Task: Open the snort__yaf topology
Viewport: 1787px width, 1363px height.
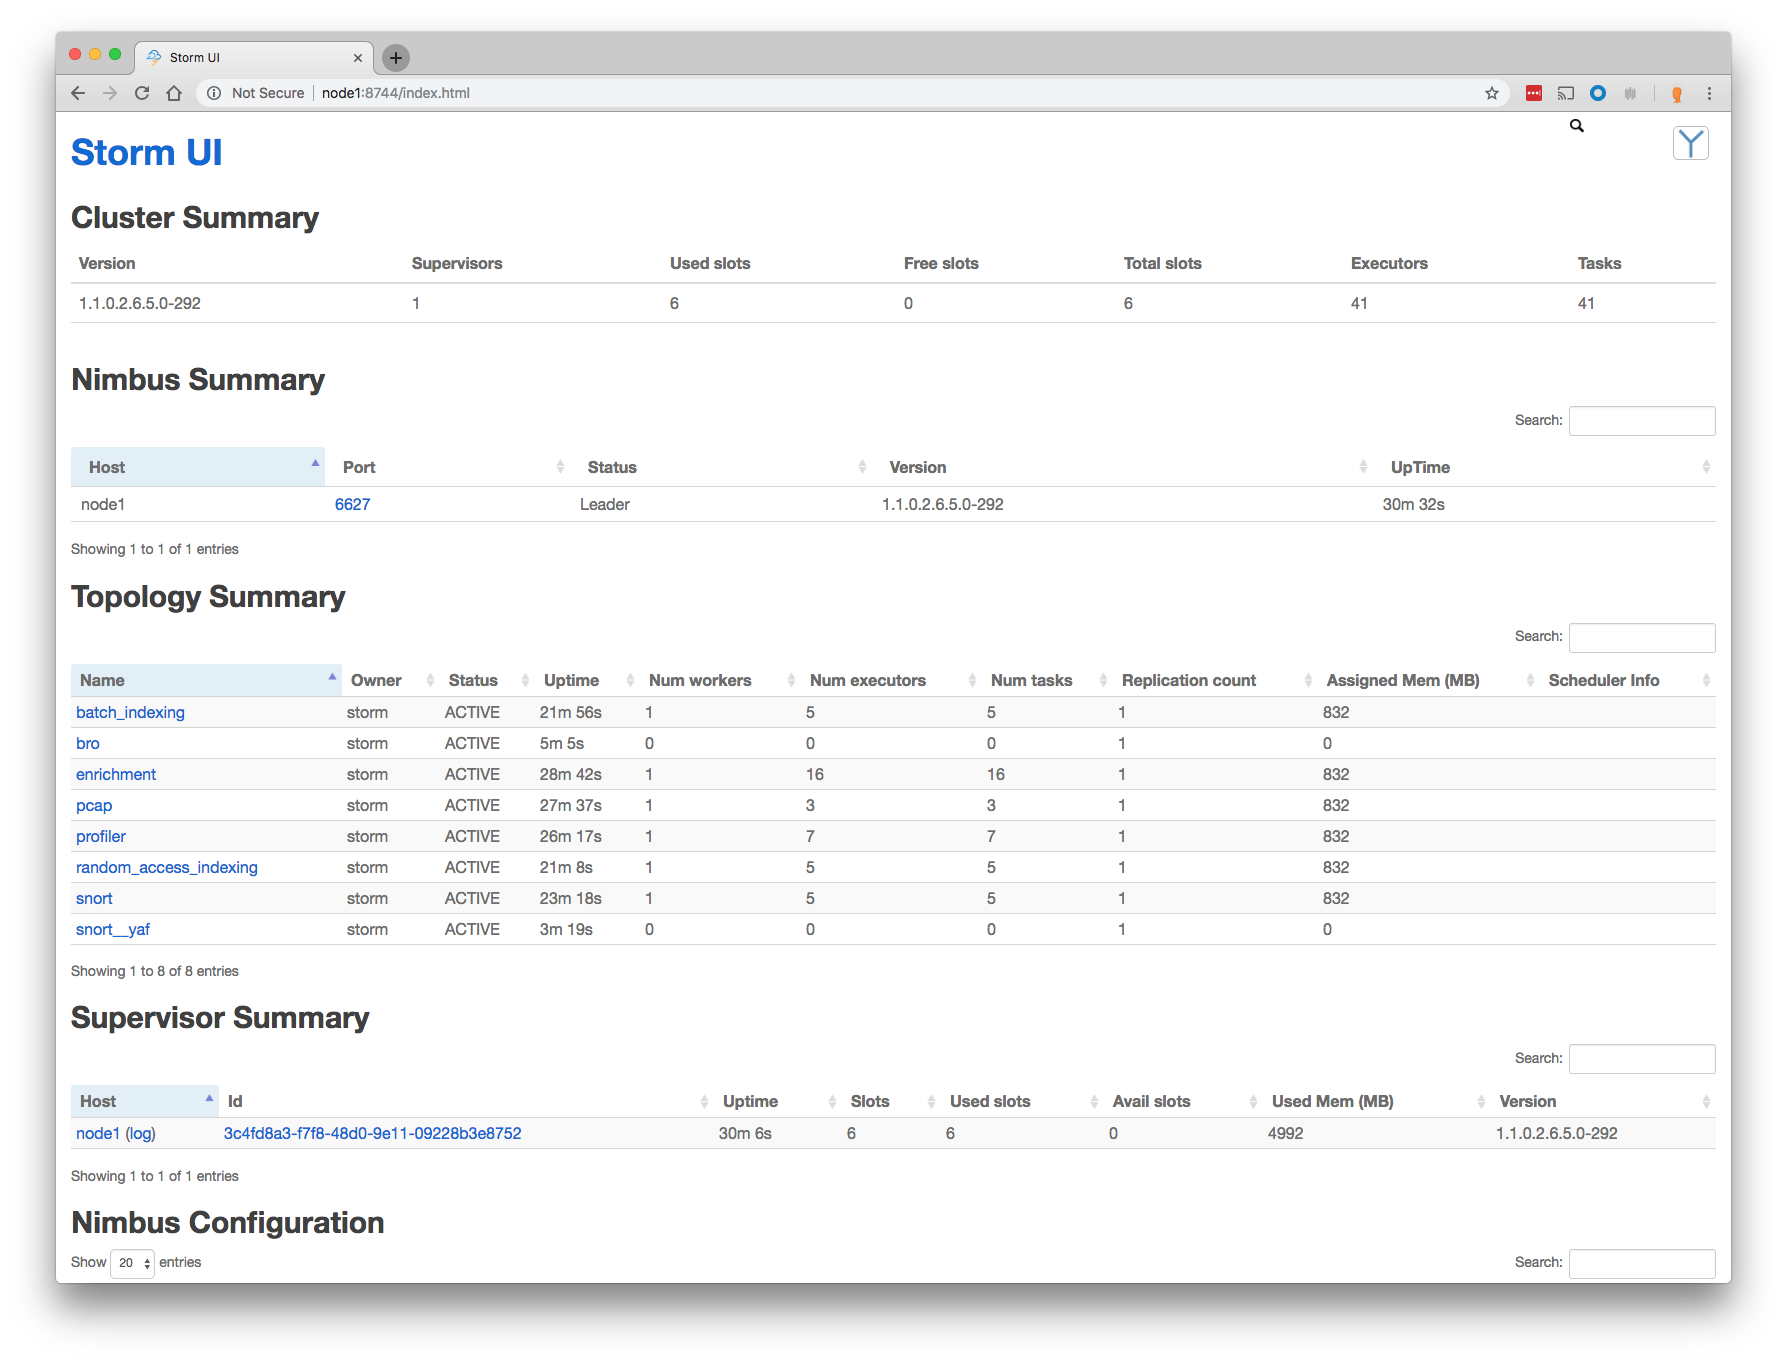Action: click(113, 929)
